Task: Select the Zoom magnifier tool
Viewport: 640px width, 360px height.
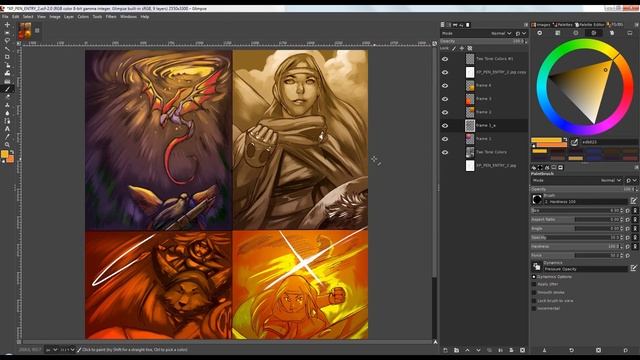Action: tap(7, 144)
